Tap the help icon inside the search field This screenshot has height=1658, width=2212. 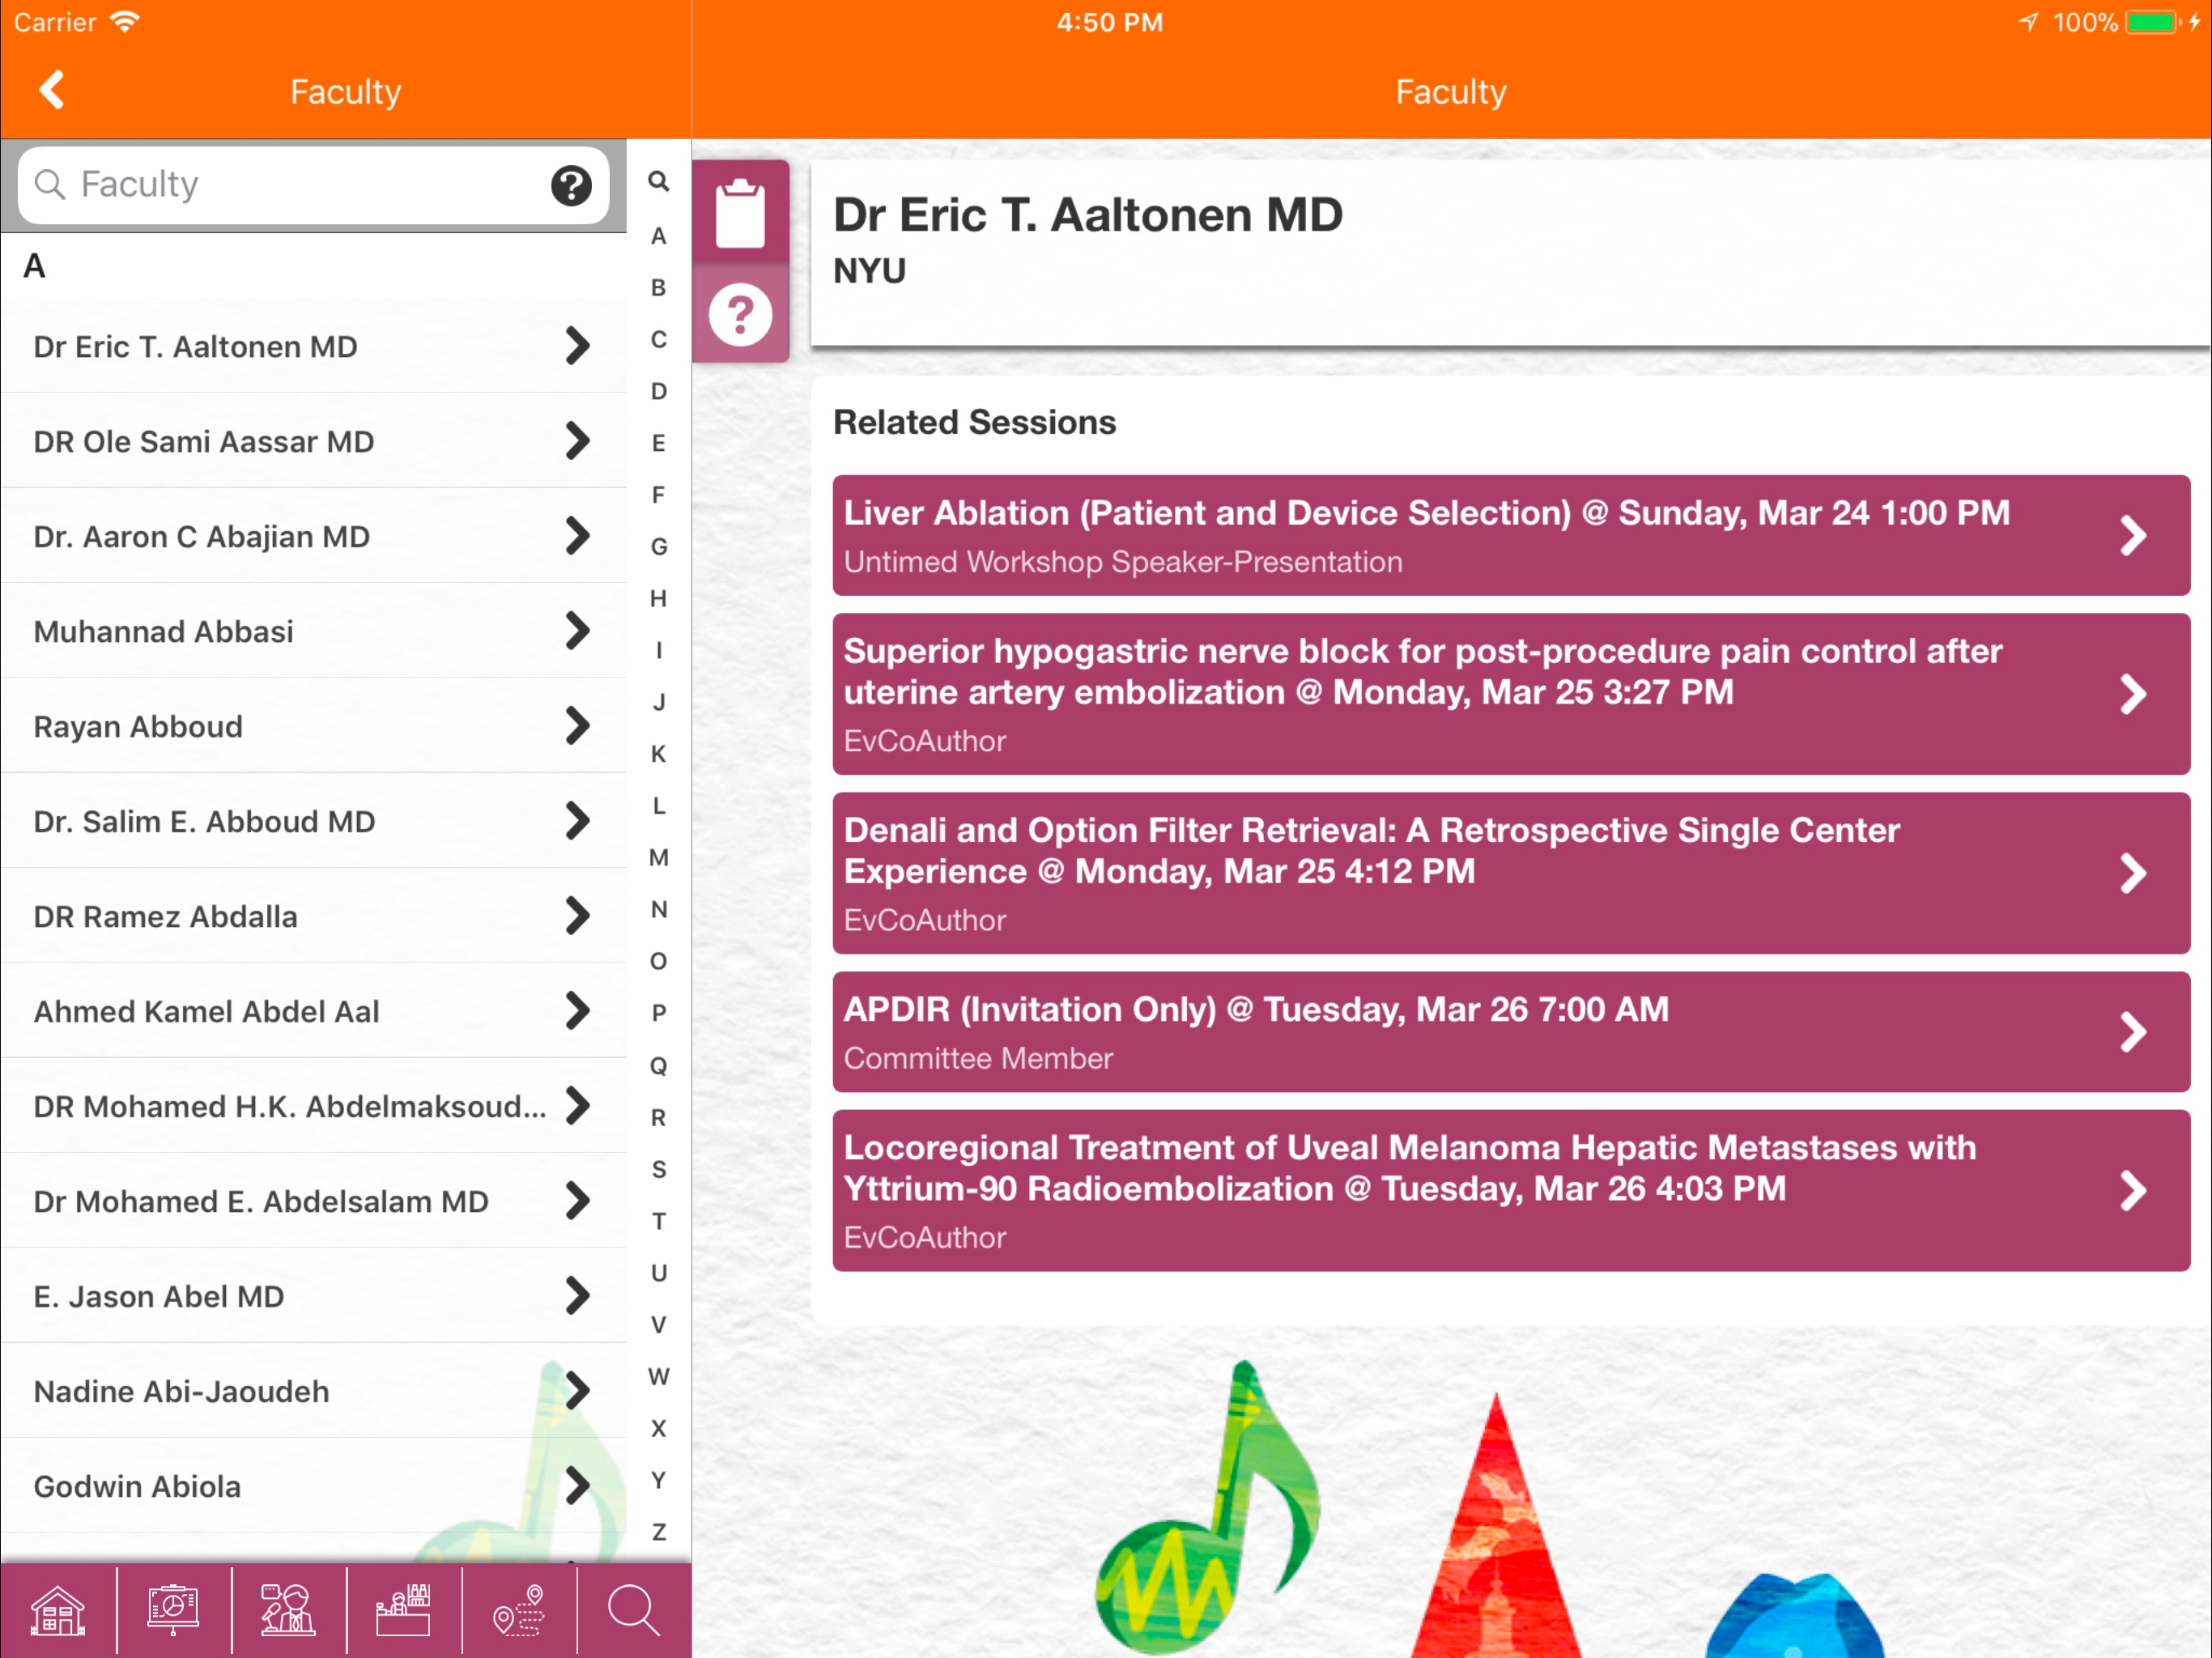[x=571, y=185]
